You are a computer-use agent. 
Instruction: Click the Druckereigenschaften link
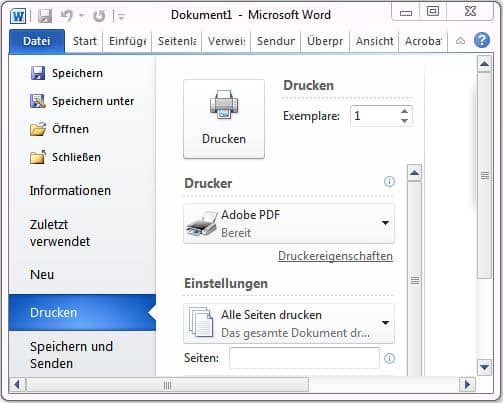click(x=335, y=256)
